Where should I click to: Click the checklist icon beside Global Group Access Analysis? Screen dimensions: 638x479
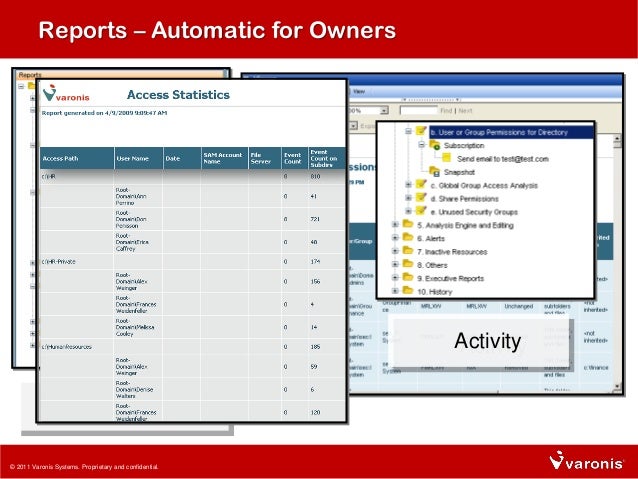[x=421, y=185]
